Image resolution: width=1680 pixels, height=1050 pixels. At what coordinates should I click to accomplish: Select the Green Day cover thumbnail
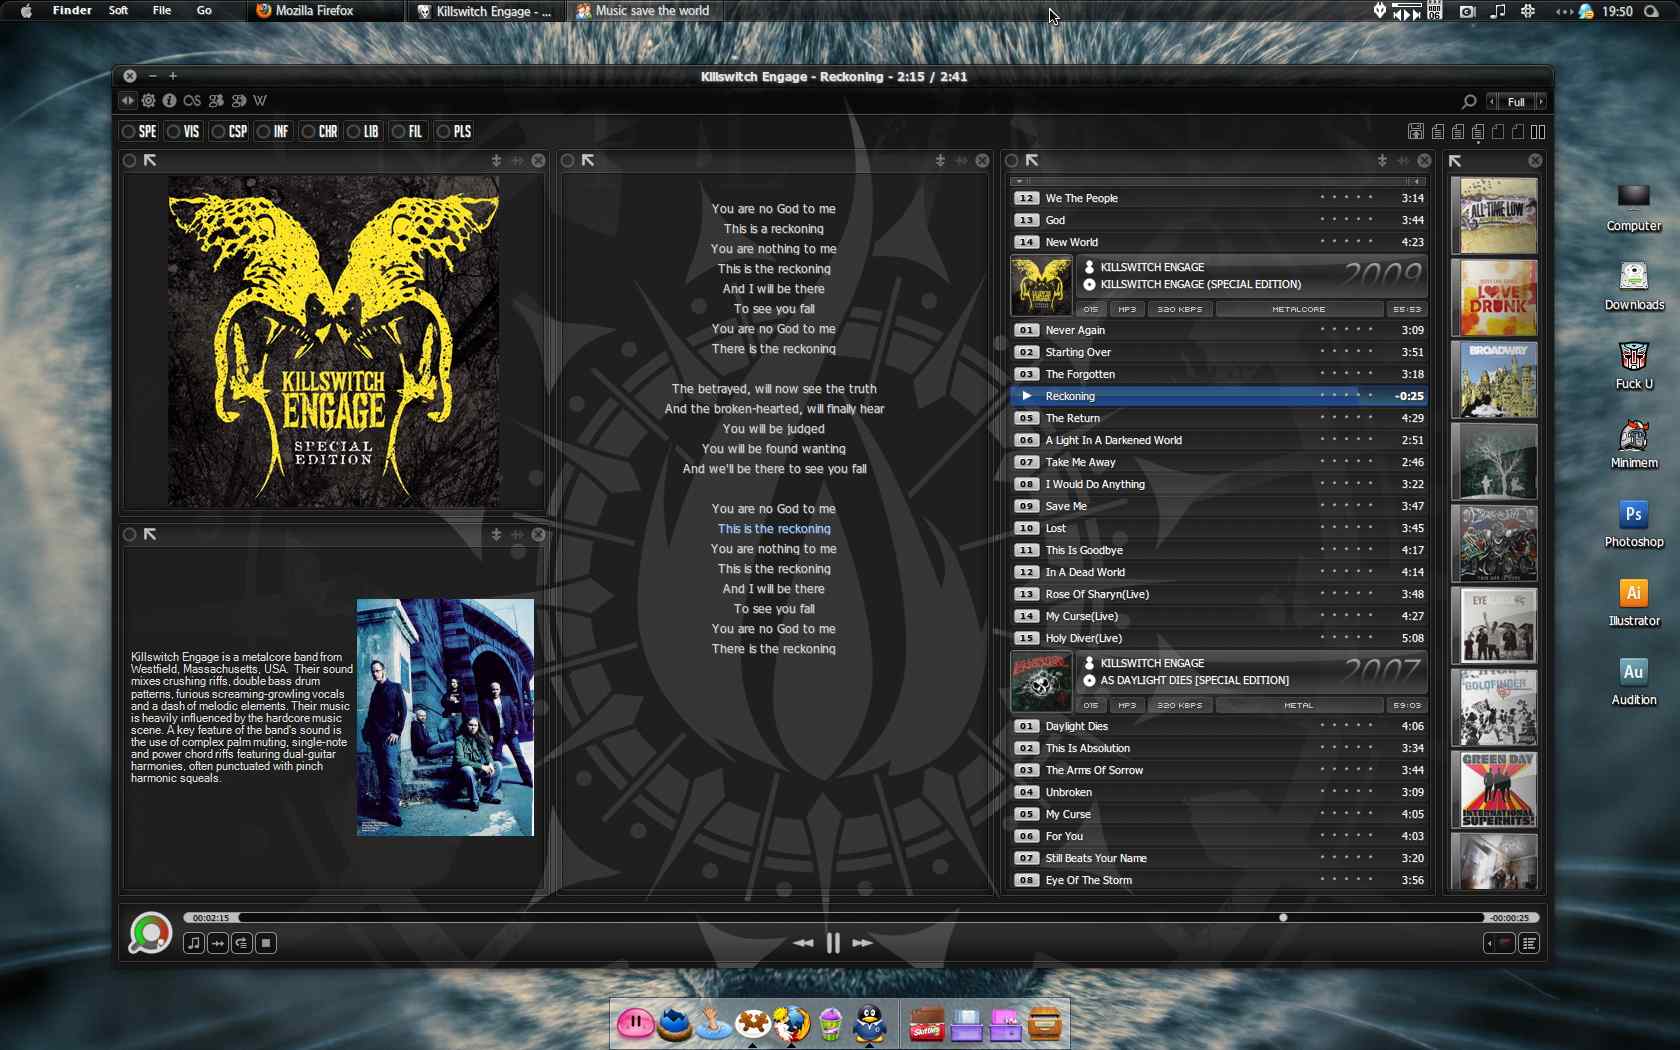coord(1497,789)
